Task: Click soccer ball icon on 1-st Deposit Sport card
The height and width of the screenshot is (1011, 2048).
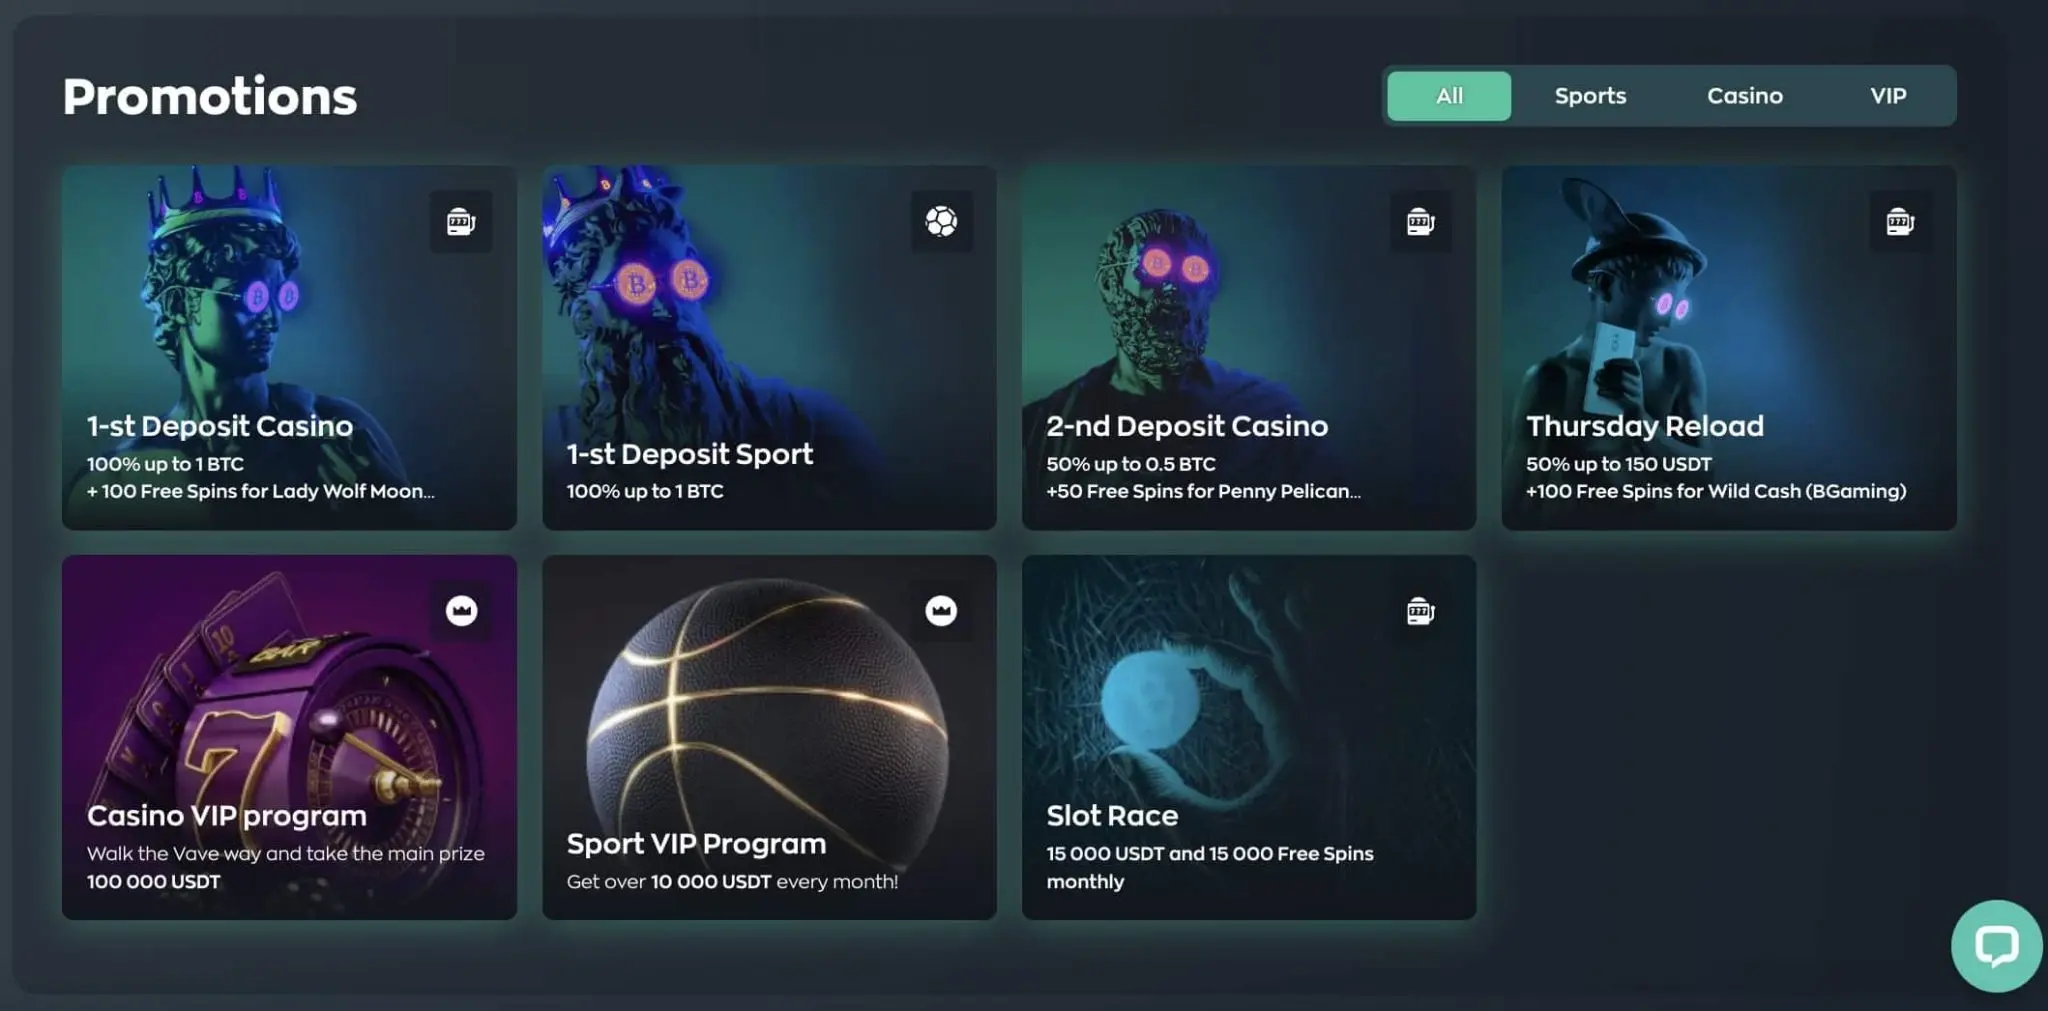Action: click(x=941, y=221)
